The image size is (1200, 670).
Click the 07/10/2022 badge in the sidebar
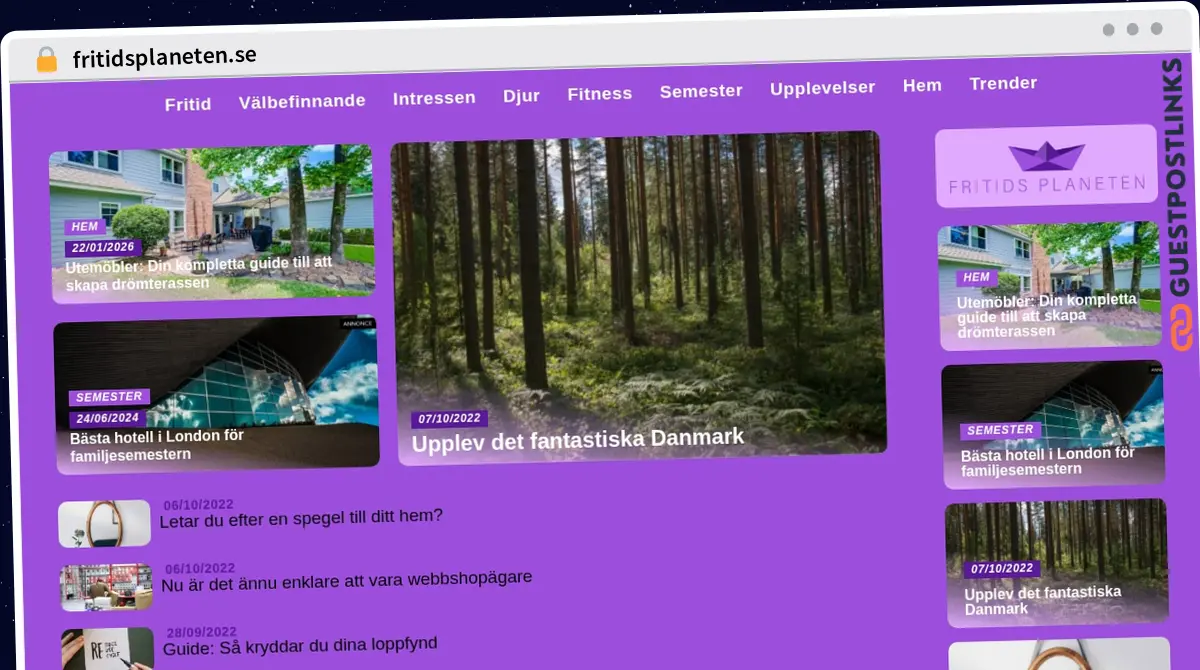(1002, 569)
